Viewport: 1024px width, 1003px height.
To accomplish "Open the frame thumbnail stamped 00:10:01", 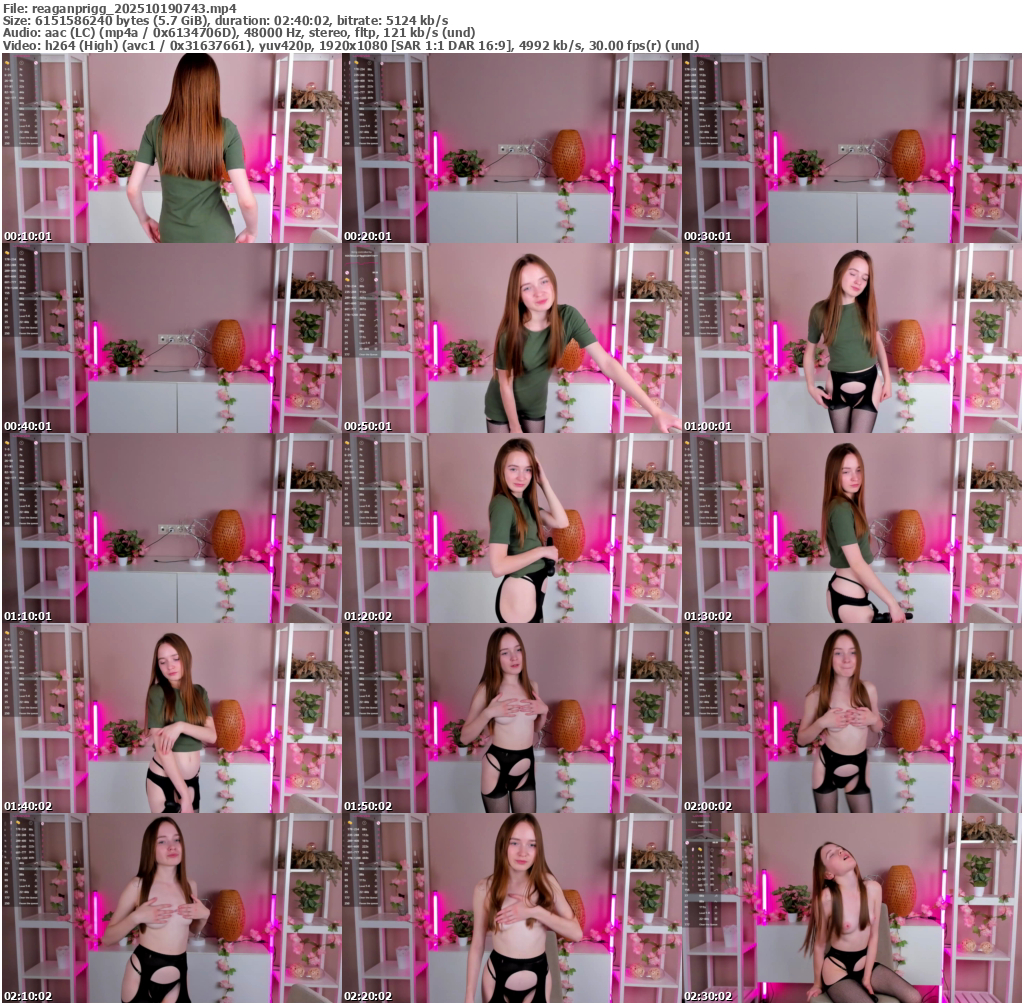I will (x=172, y=148).
